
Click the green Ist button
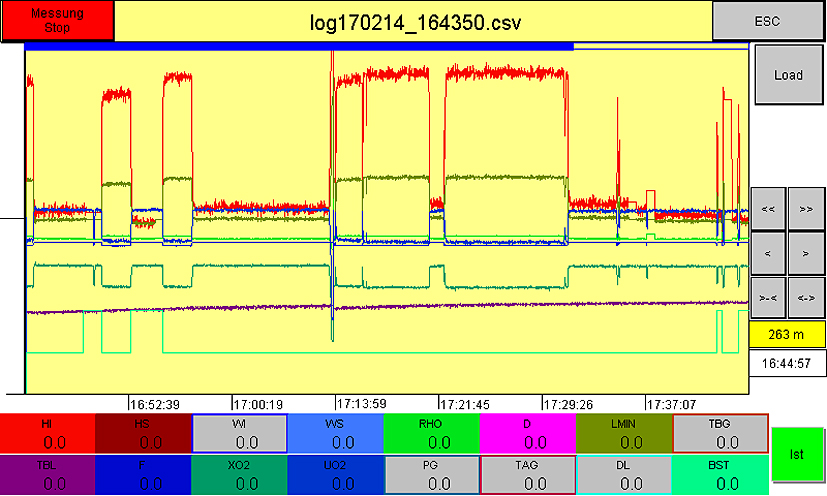point(797,454)
